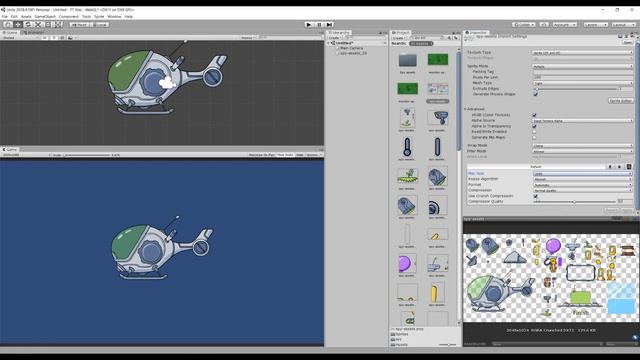This screenshot has width=640, height=360.
Task: Click the Project search field
Action: (426, 38)
